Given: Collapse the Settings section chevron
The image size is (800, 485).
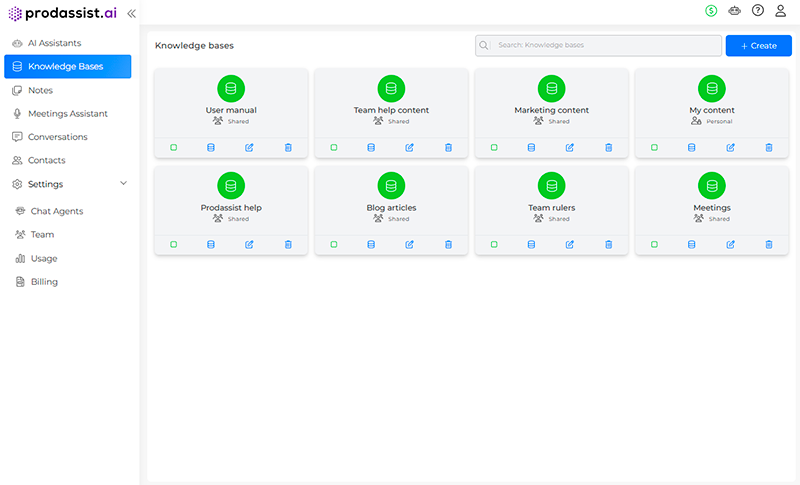Looking at the screenshot, I should (x=123, y=184).
